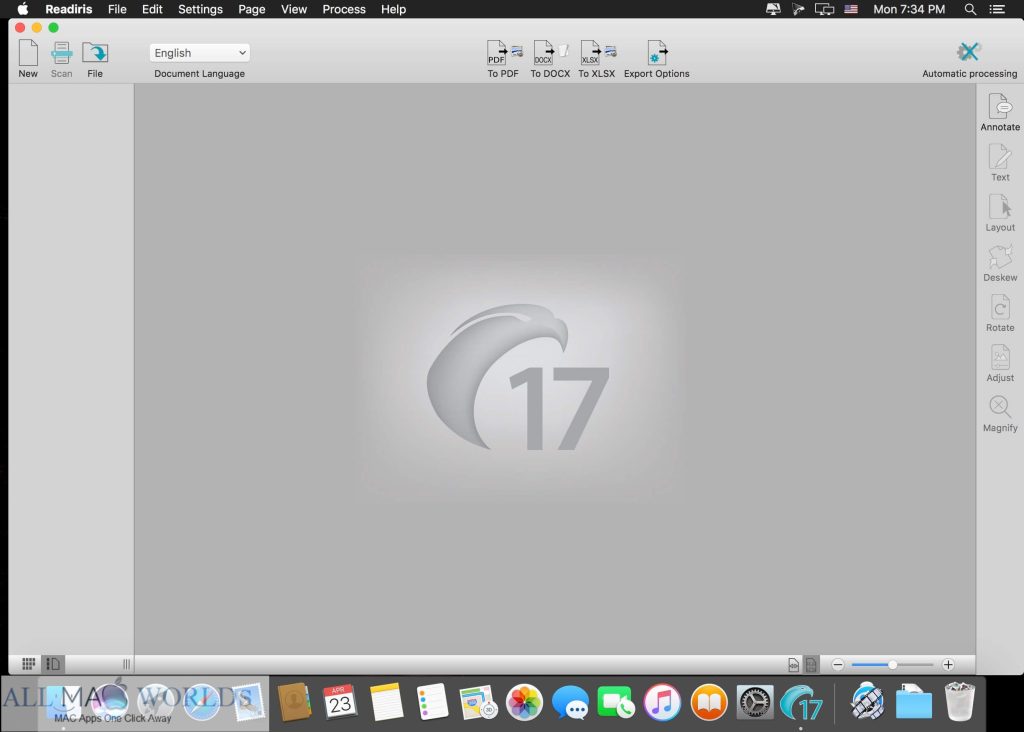Zoom in with plus button
Image resolution: width=1024 pixels, height=732 pixels.
tap(948, 665)
